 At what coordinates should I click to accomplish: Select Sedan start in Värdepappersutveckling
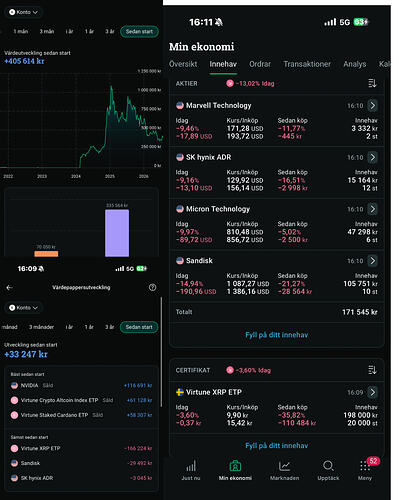click(x=139, y=327)
